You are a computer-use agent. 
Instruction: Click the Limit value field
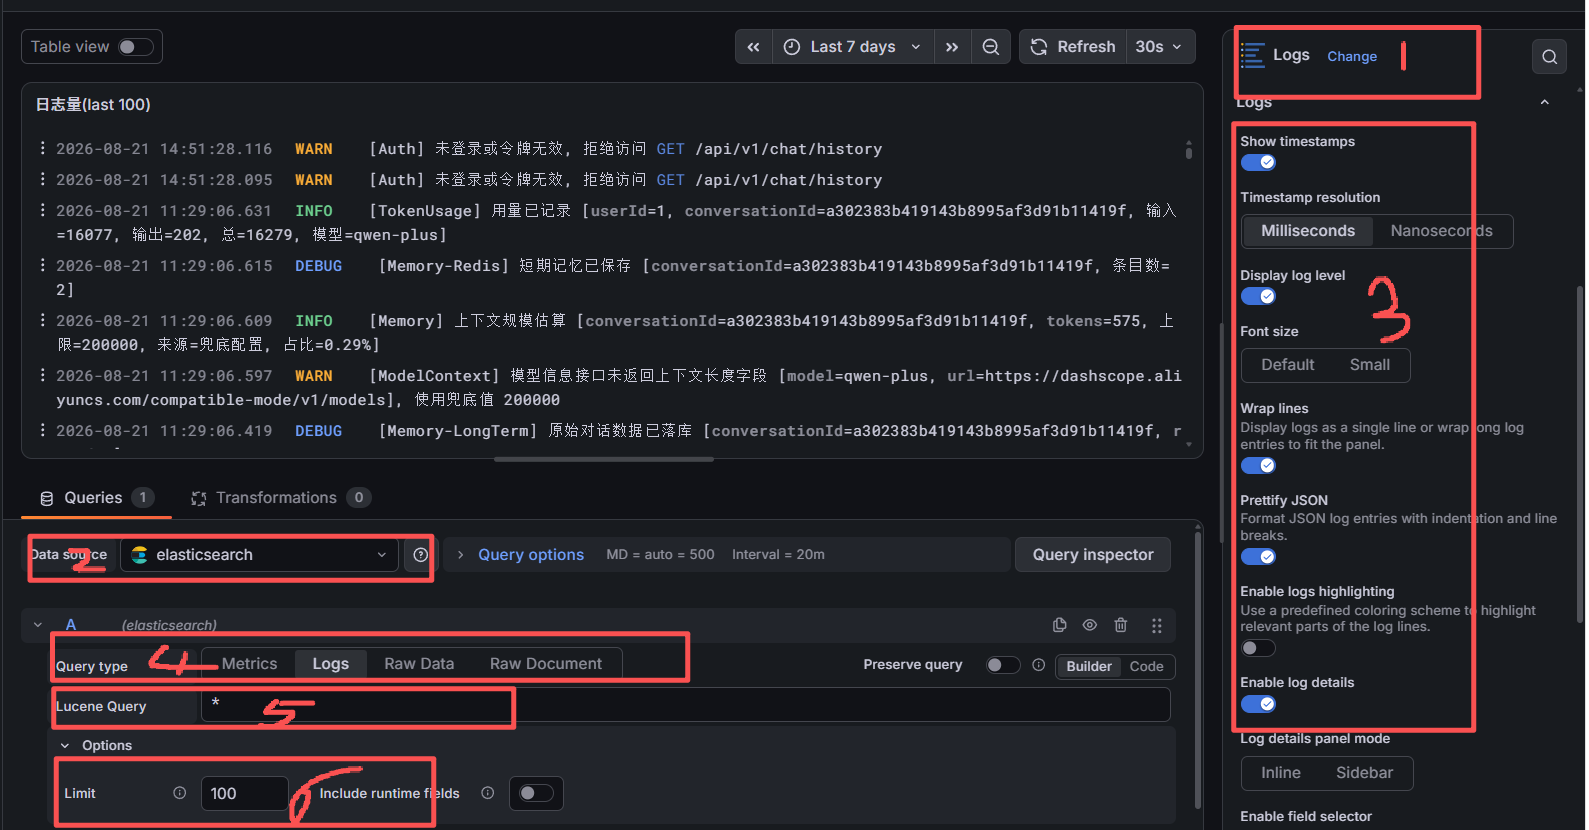coord(244,794)
